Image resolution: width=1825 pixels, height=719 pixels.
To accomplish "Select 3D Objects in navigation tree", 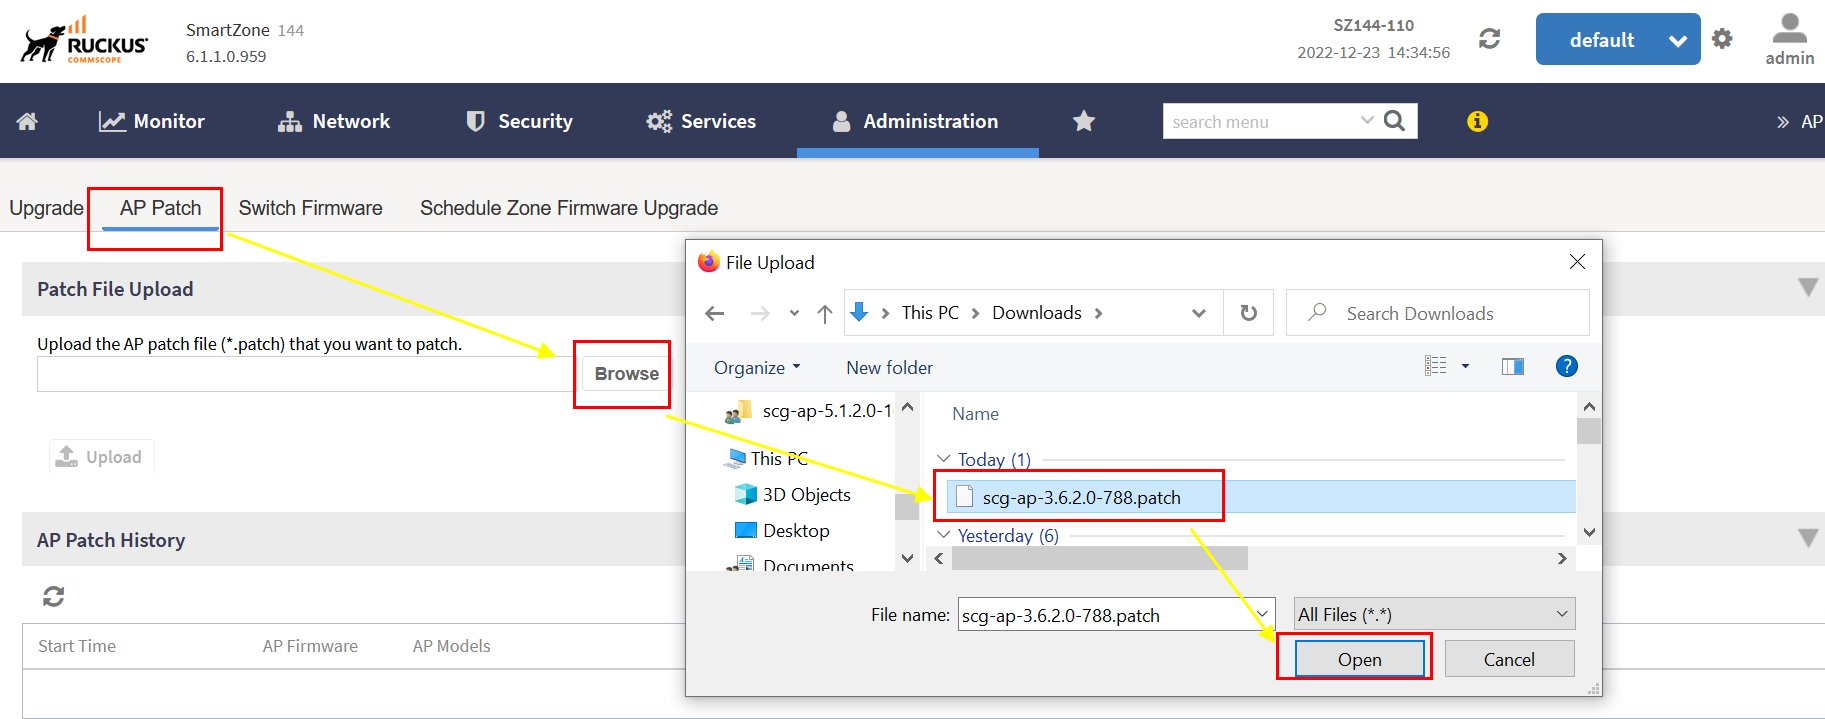I will coord(793,495).
